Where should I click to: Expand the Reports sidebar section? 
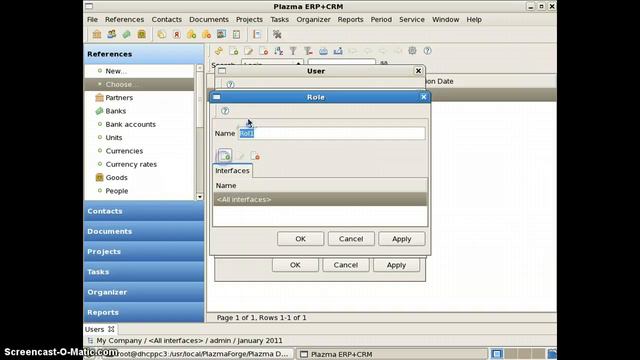click(x=144, y=312)
